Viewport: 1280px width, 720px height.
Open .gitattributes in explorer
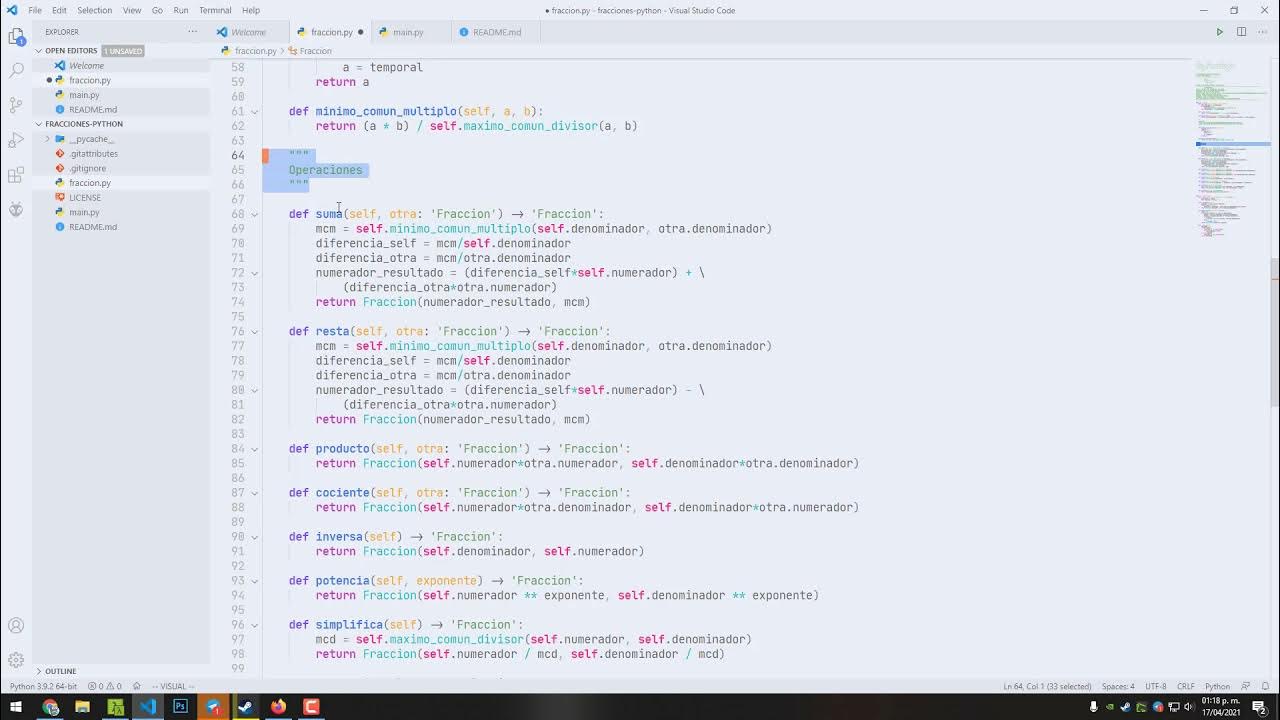94,153
